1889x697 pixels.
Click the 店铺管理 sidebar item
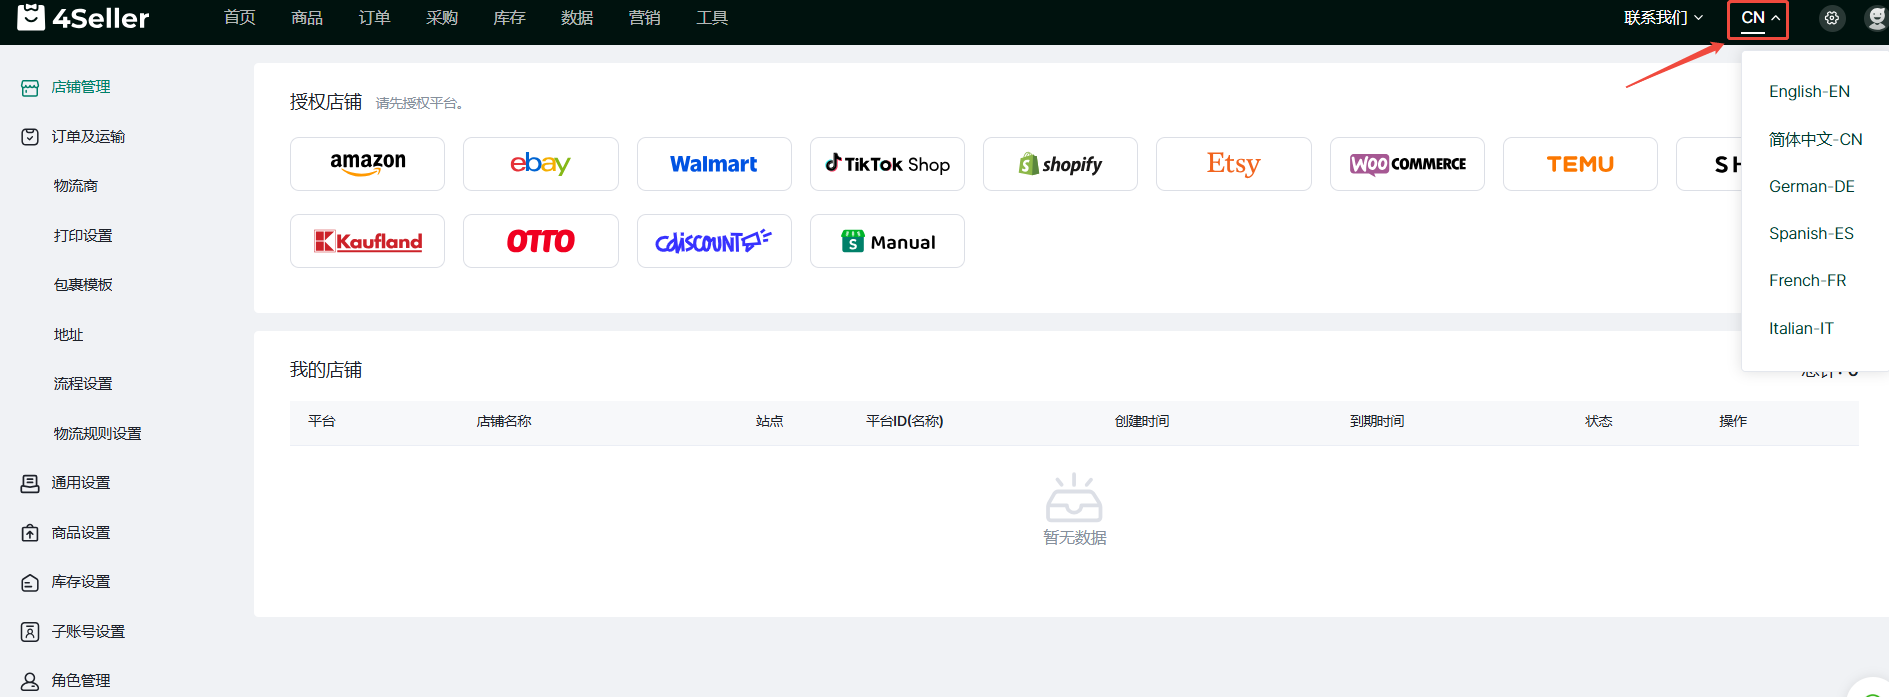coord(81,88)
